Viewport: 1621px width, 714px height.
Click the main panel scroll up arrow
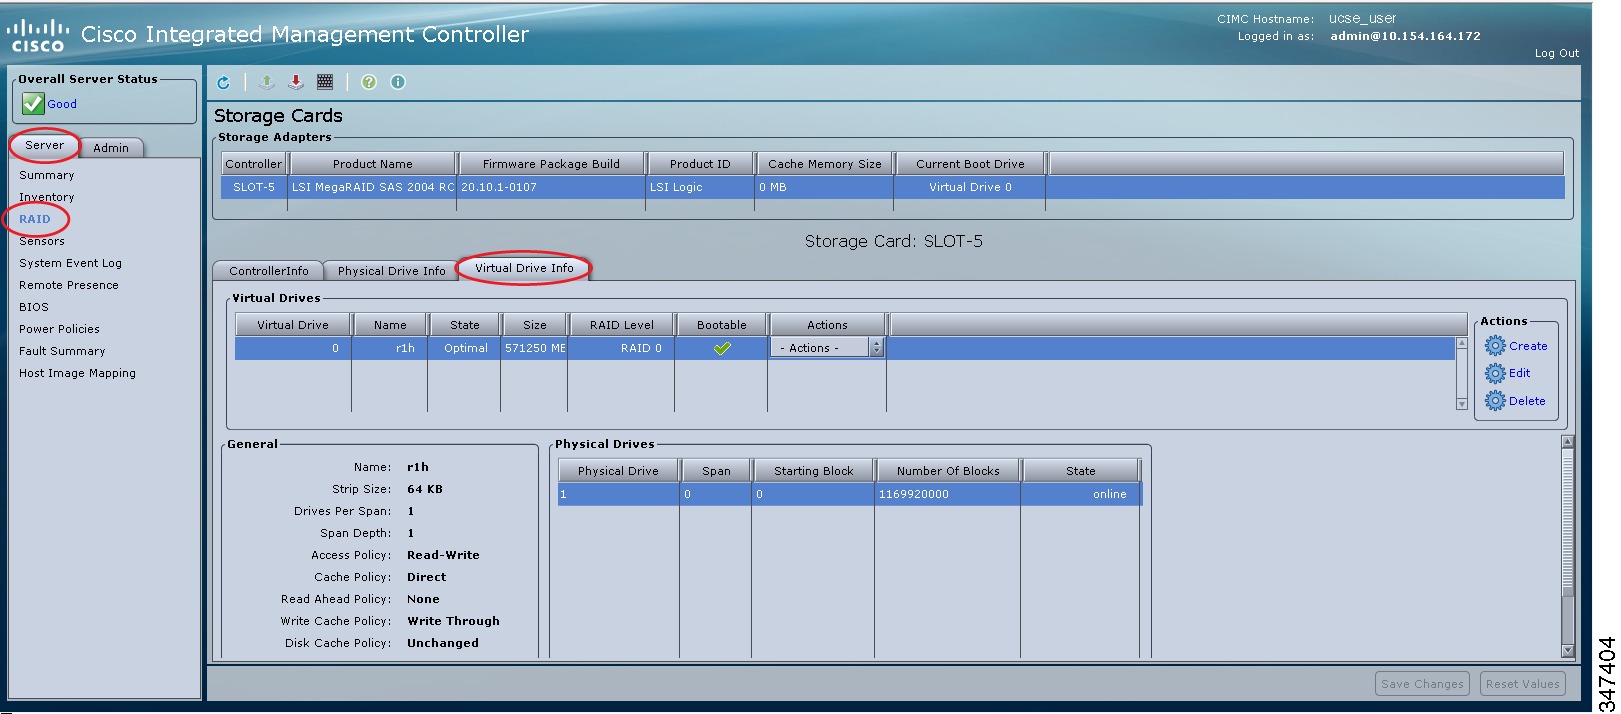[x=1568, y=441]
